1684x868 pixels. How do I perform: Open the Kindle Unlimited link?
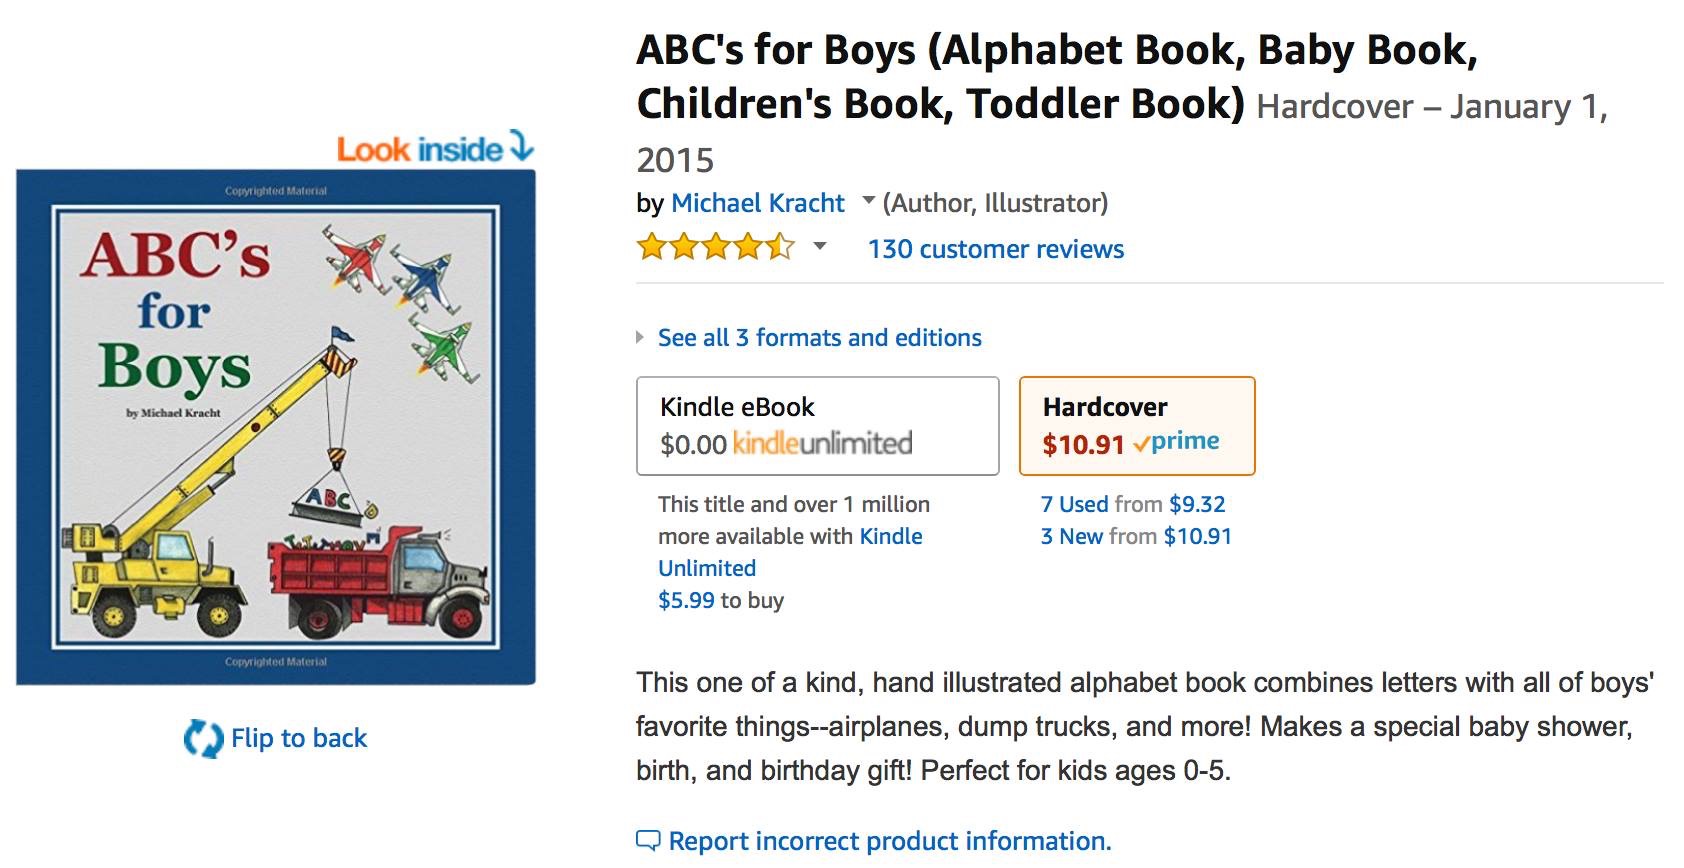click(790, 552)
